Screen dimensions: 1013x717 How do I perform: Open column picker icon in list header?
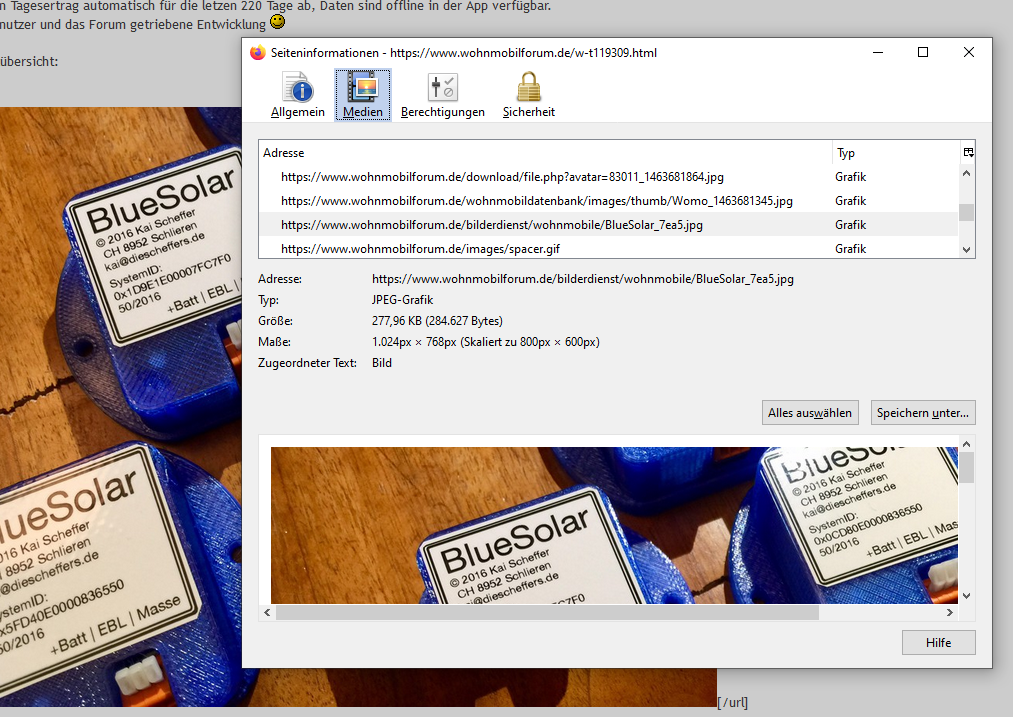[x=968, y=152]
